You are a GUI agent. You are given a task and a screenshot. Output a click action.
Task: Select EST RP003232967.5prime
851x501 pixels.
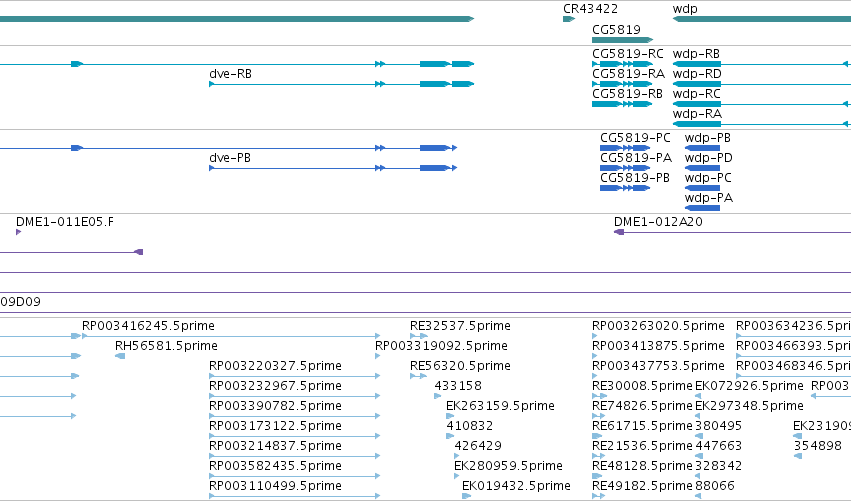pos(275,386)
